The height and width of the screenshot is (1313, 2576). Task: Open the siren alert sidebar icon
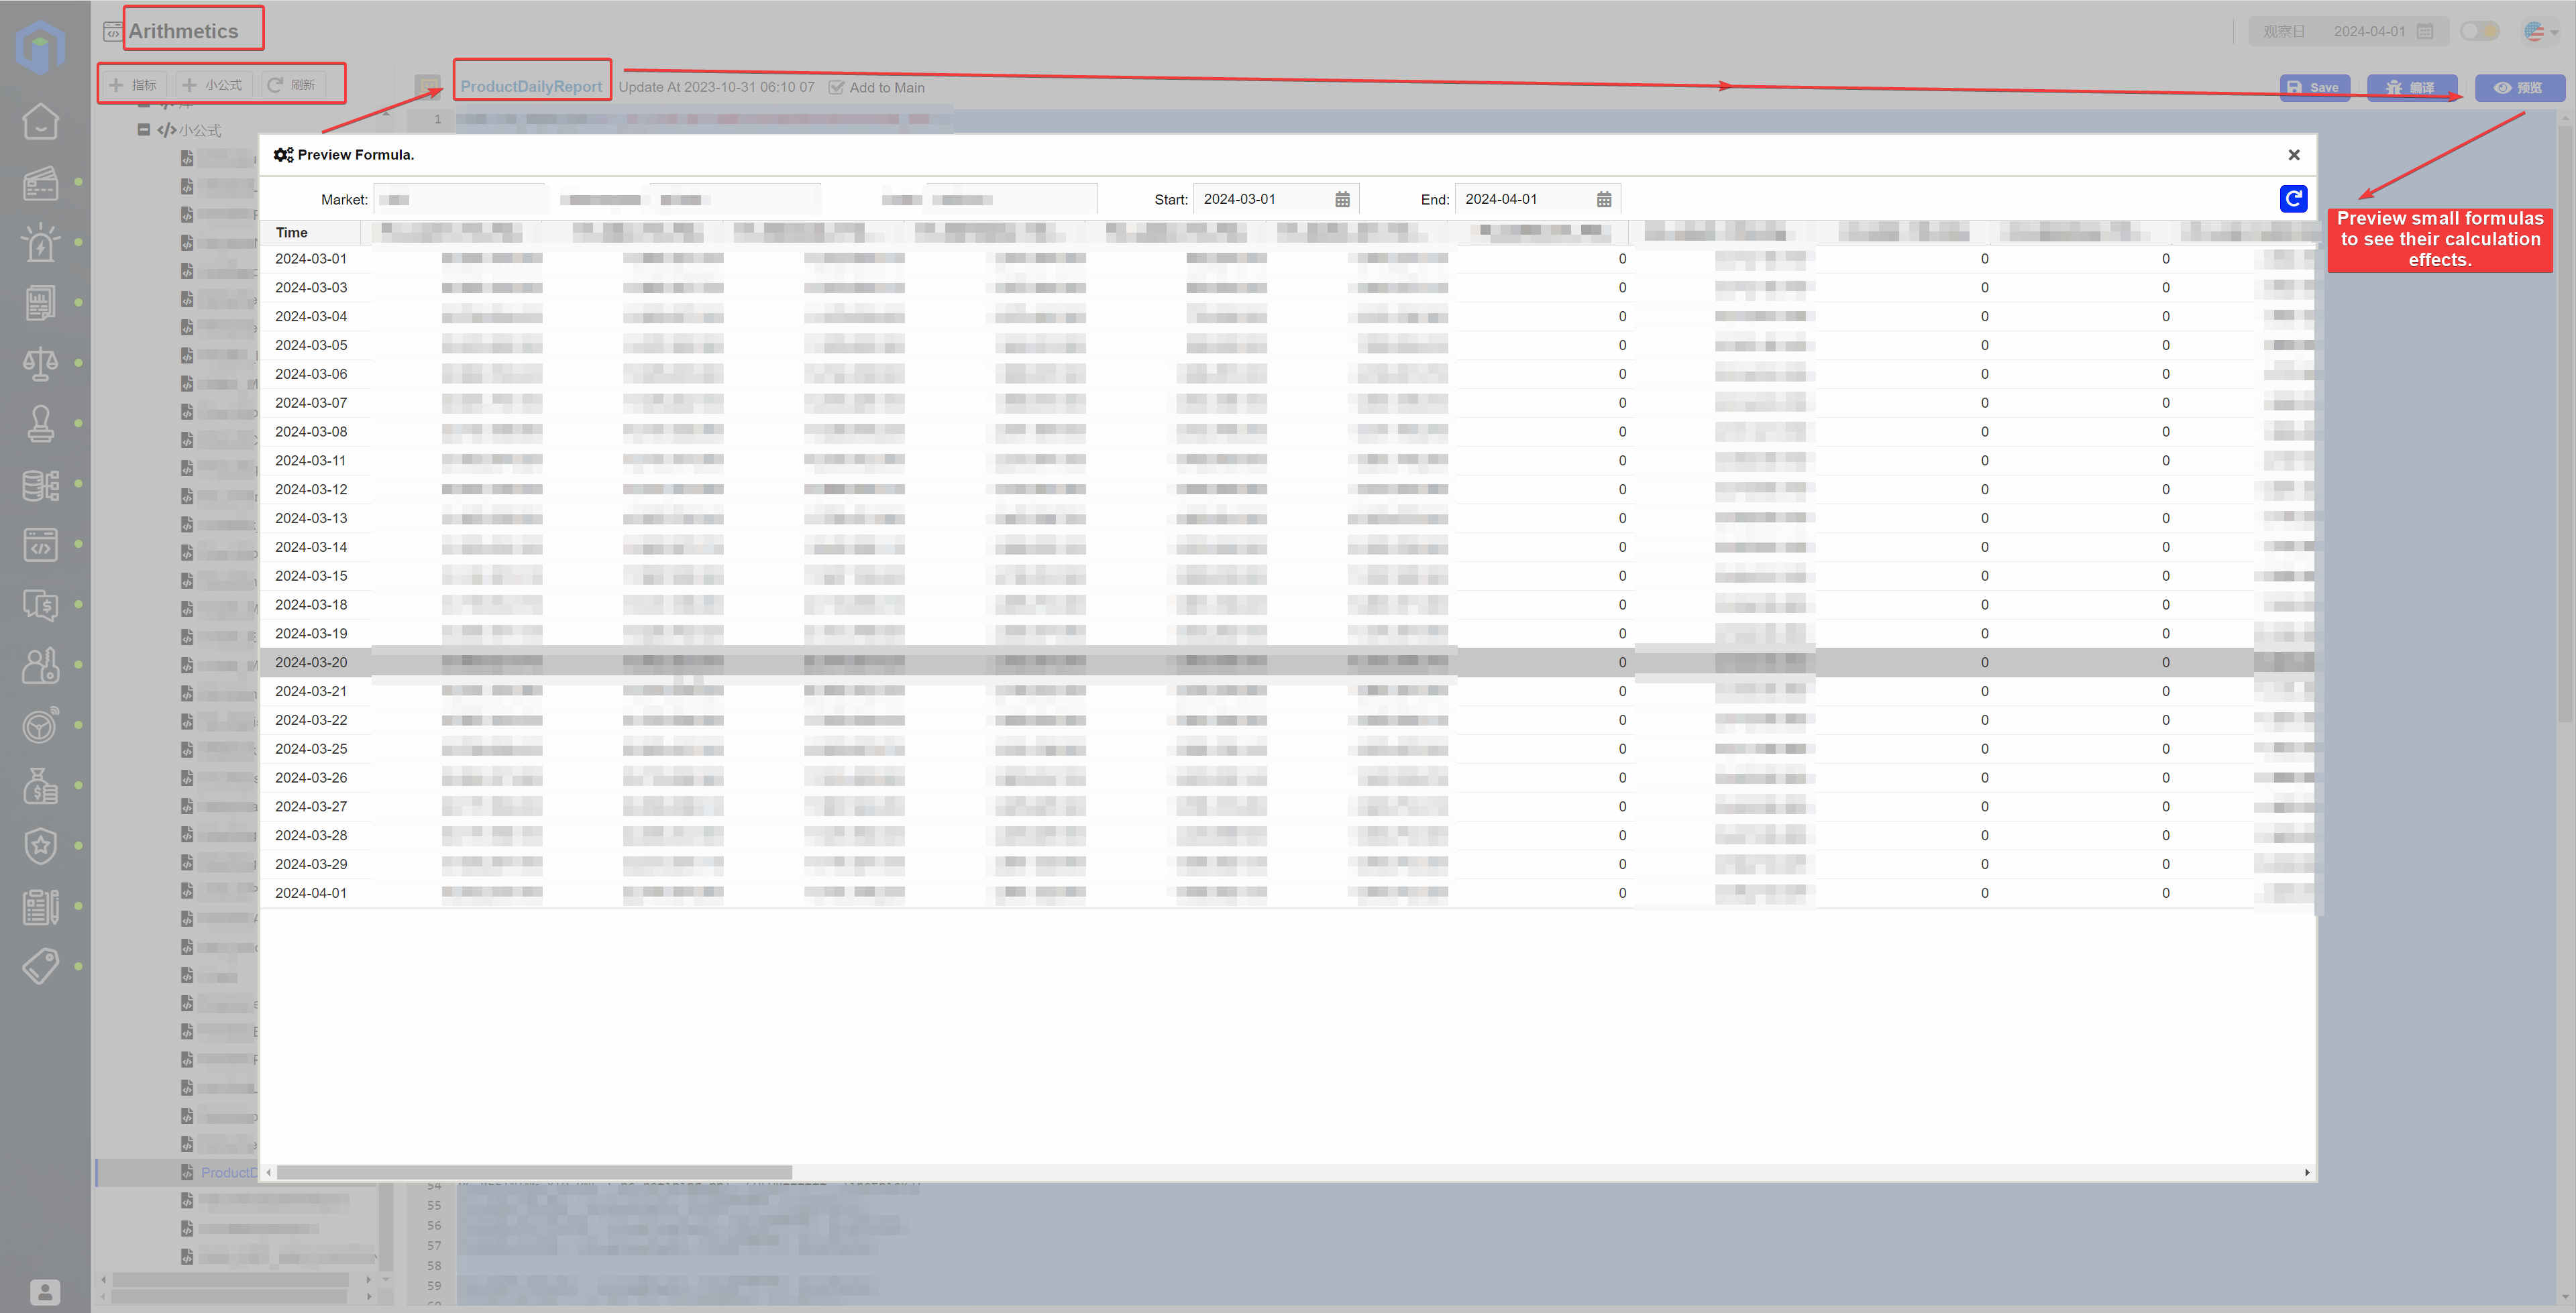[x=40, y=242]
